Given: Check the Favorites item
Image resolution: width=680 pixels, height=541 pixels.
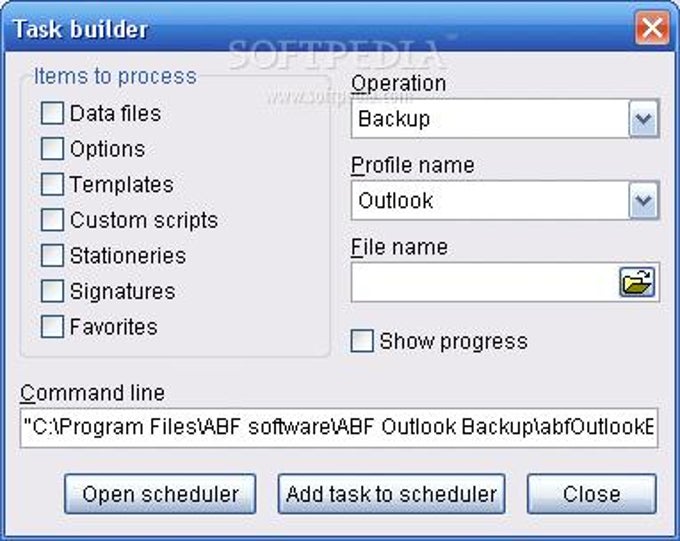Looking at the screenshot, I should point(52,327).
